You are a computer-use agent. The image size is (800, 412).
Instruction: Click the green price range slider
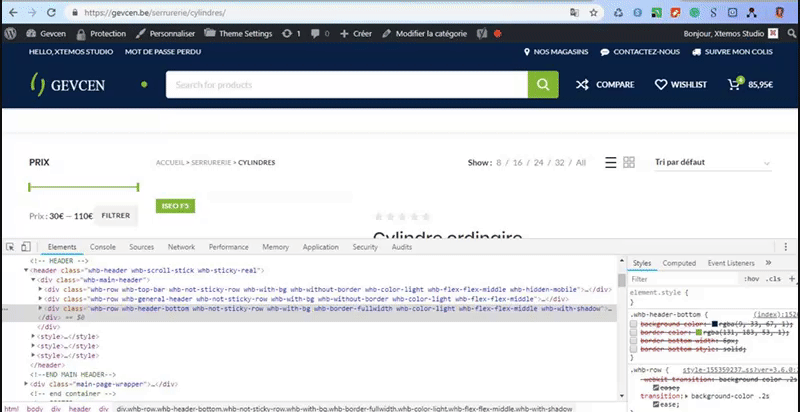coord(84,187)
